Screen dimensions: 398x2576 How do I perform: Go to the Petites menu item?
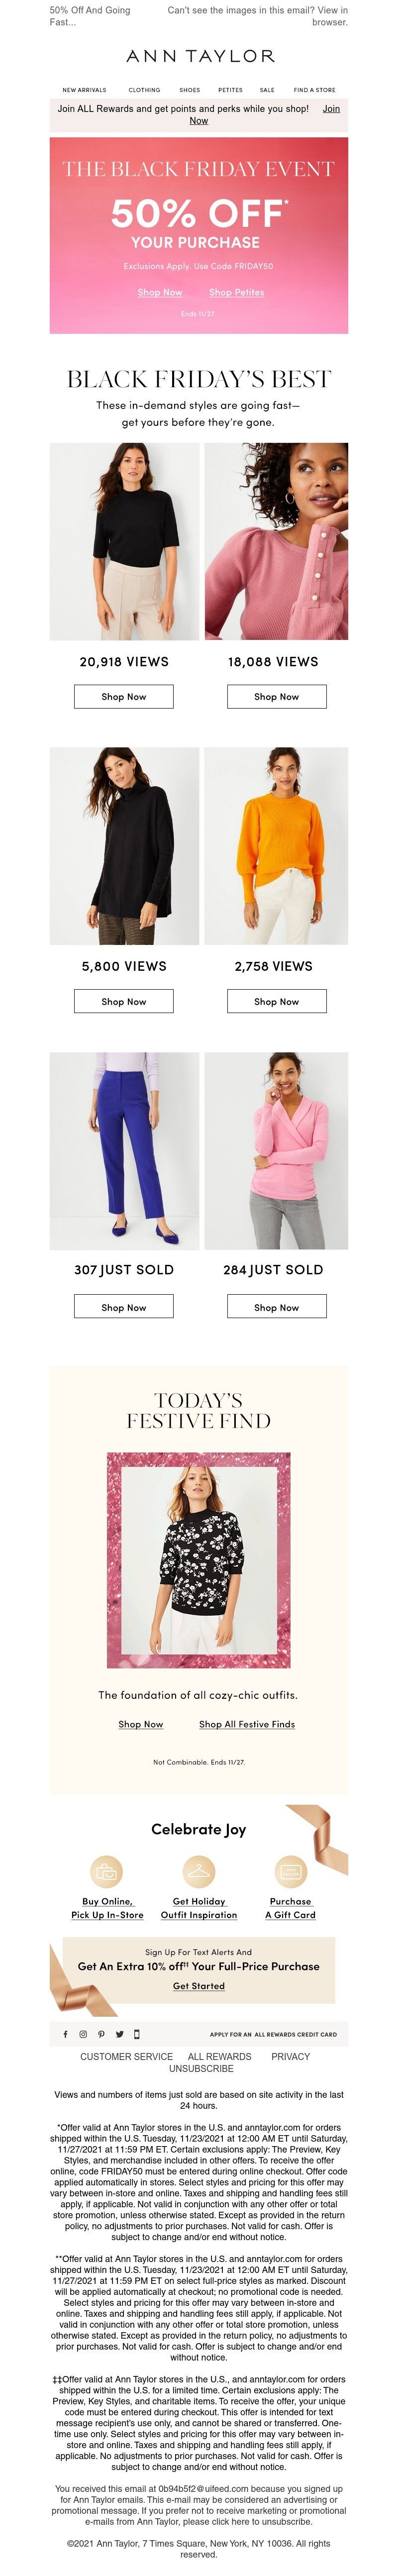(230, 90)
